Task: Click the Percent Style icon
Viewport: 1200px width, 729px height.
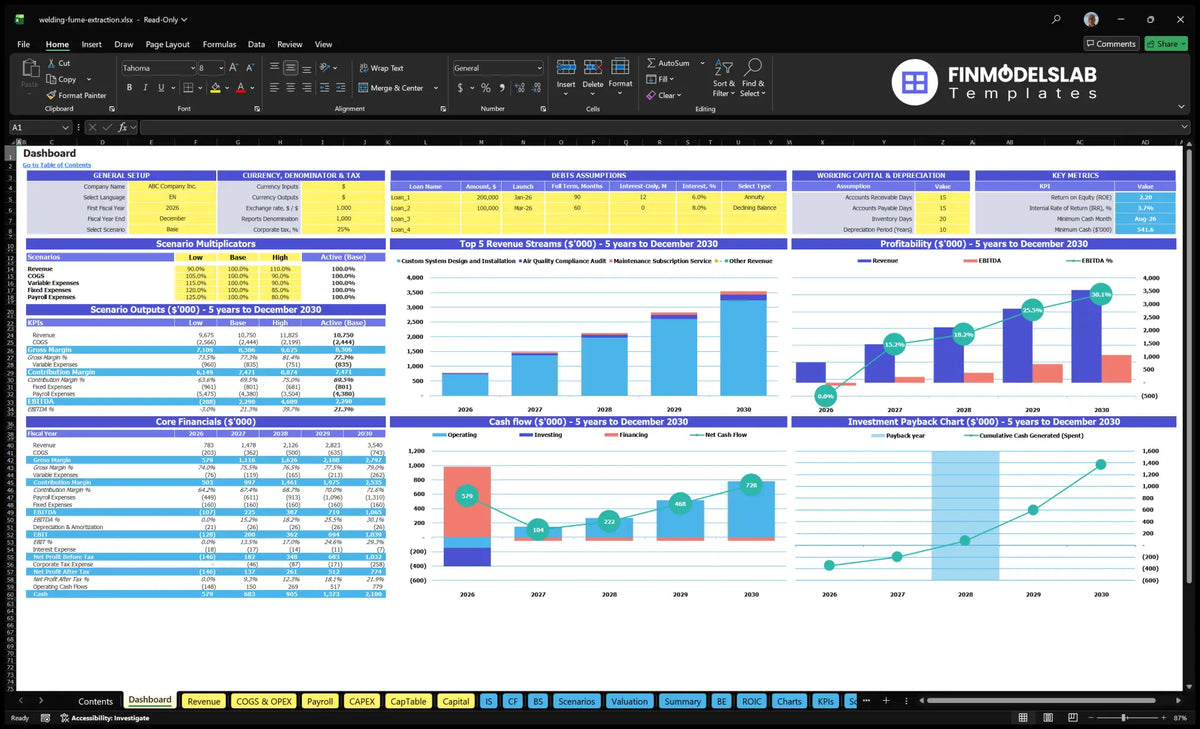Action: (x=485, y=88)
